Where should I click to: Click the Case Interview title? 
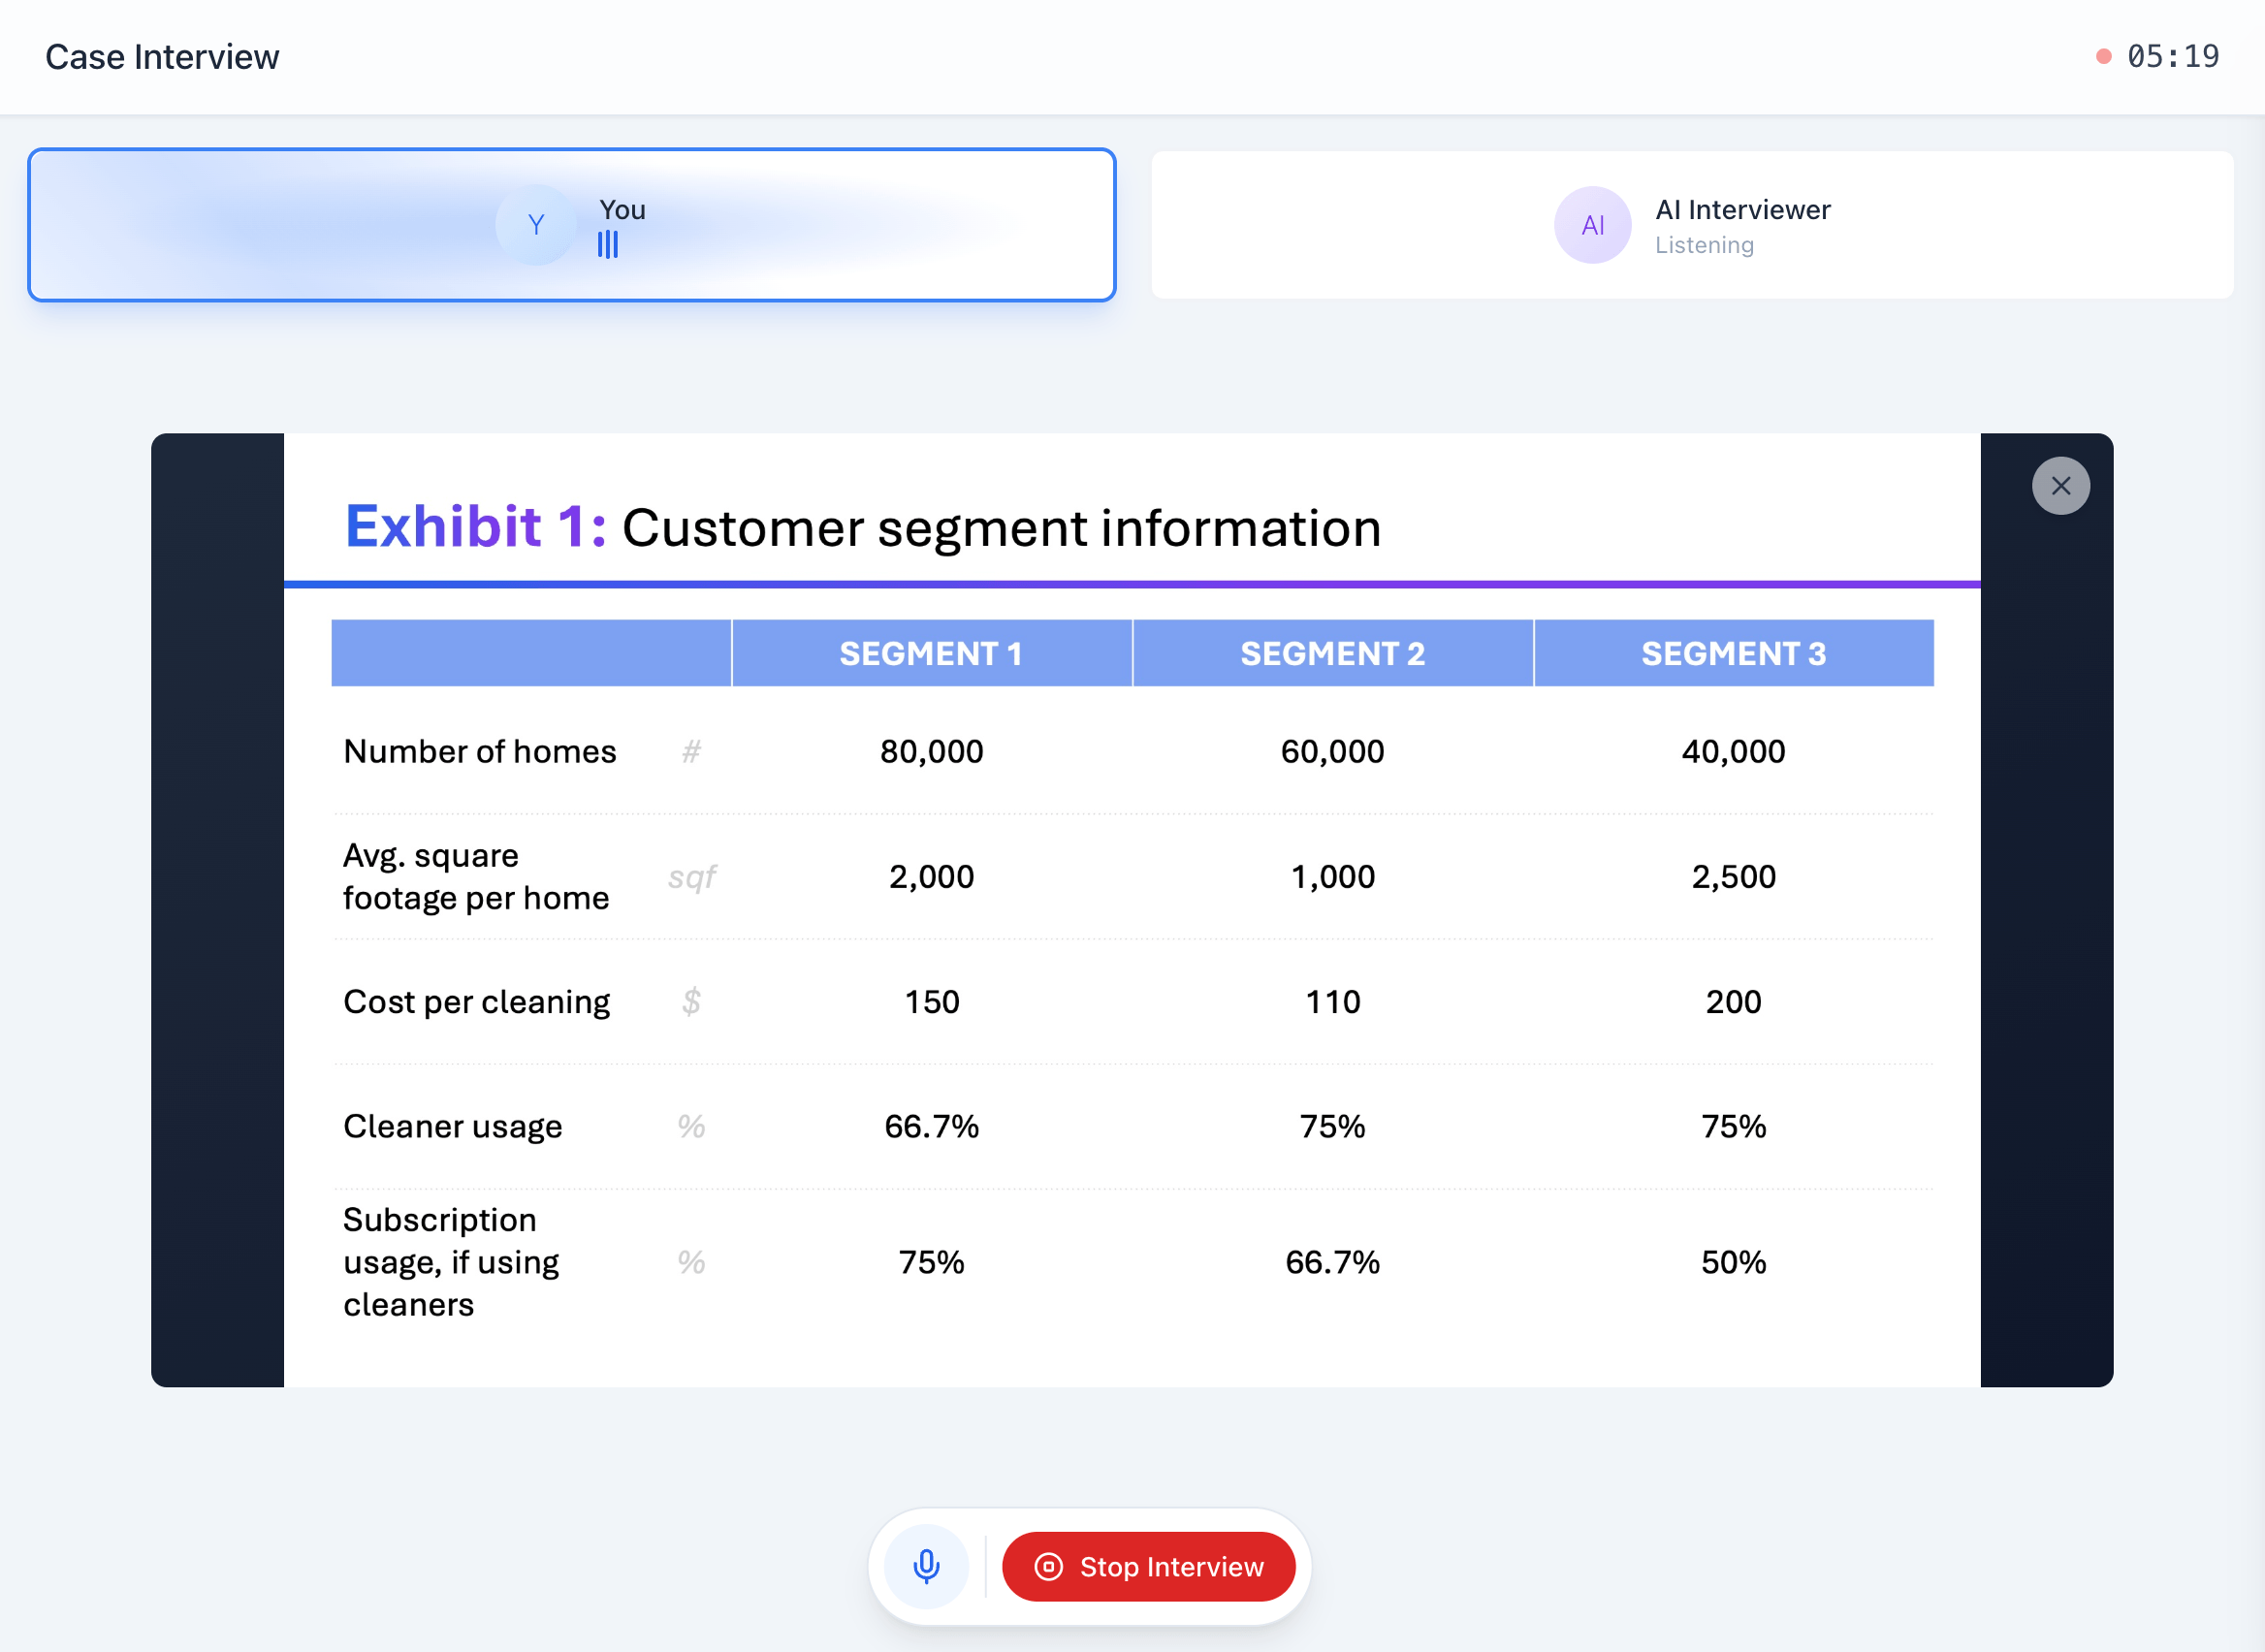[162, 57]
